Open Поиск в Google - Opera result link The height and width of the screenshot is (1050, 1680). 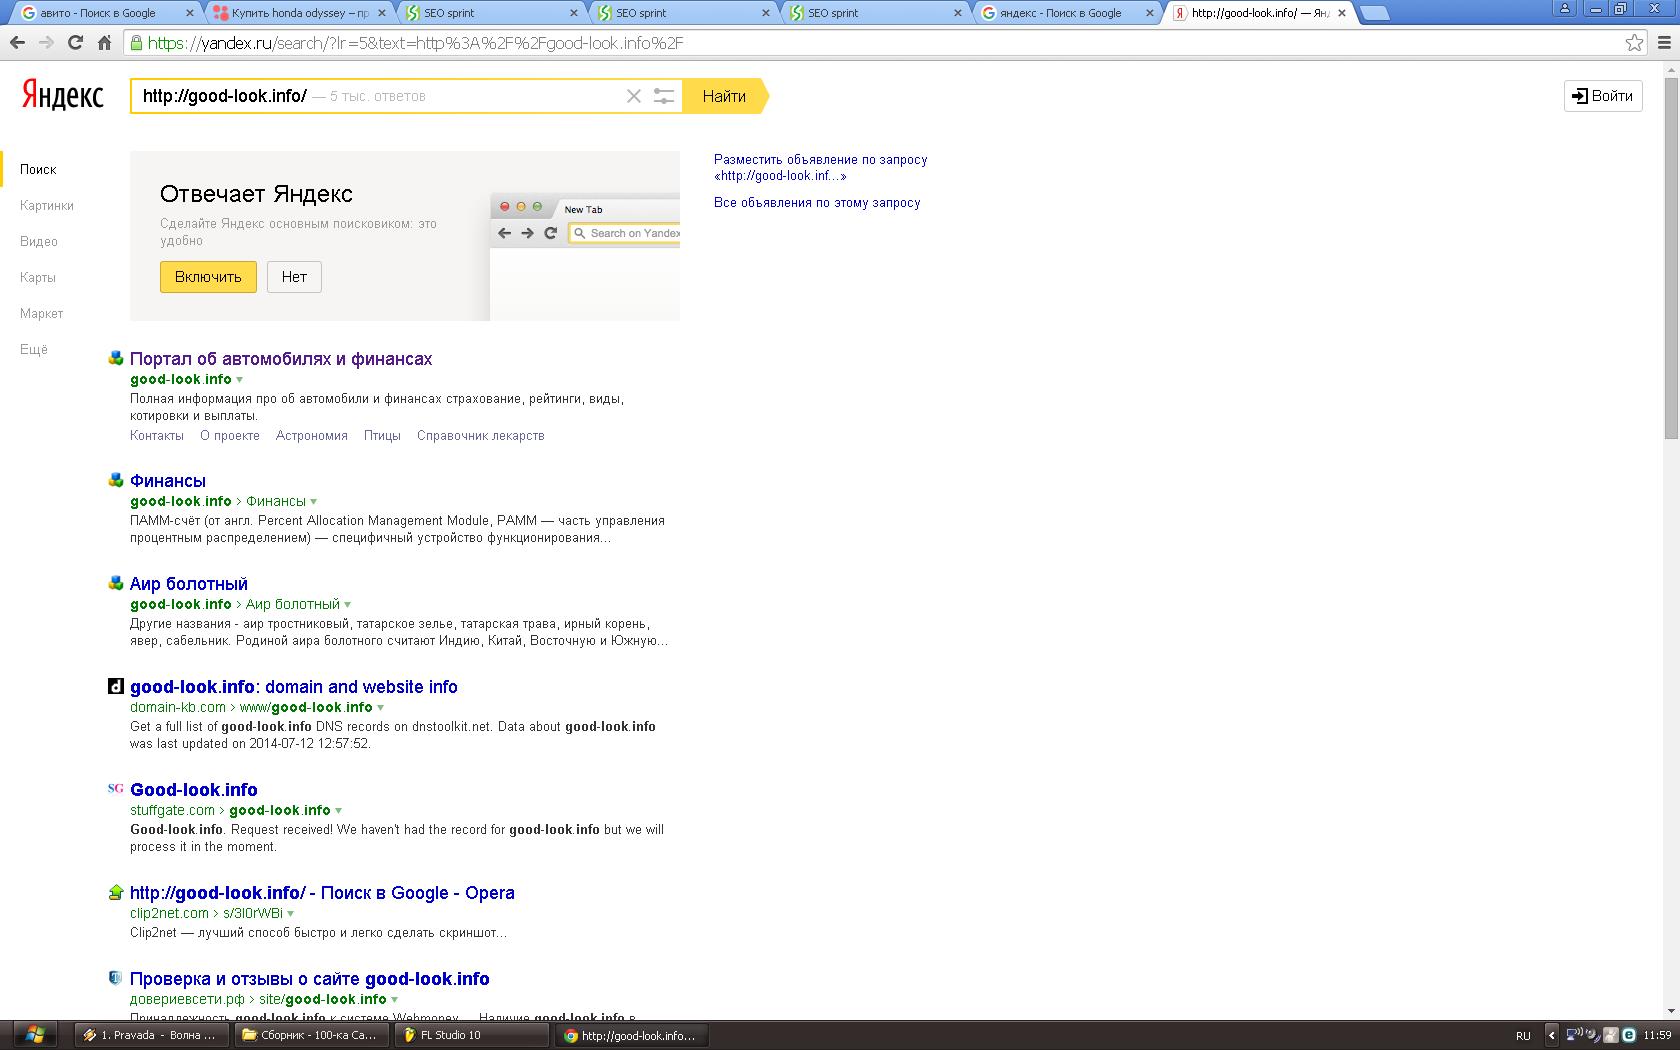322,893
